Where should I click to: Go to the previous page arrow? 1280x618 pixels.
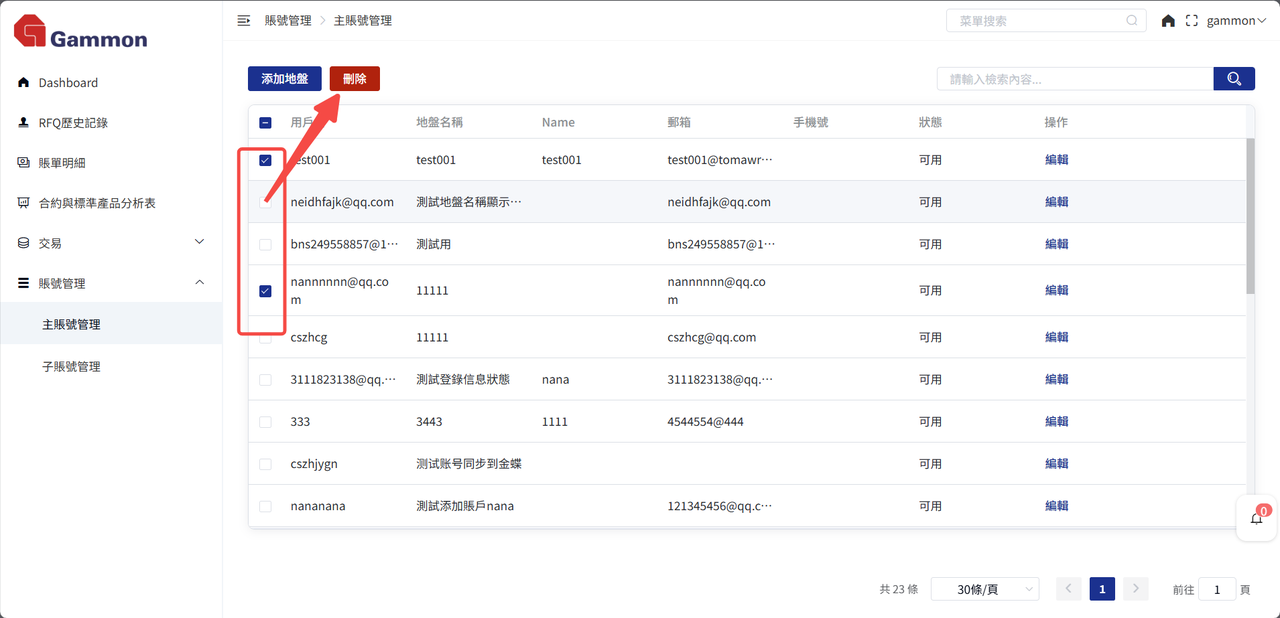1068,589
